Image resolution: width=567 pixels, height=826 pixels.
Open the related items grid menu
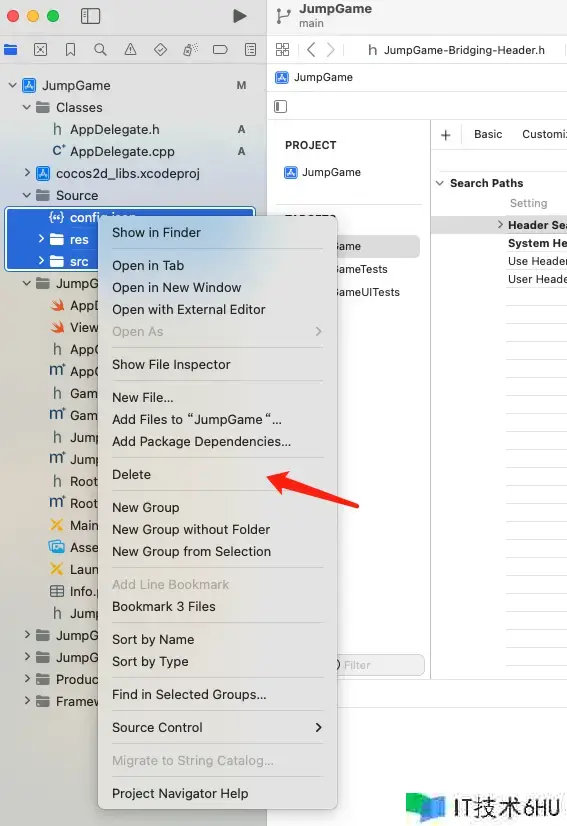(282, 50)
